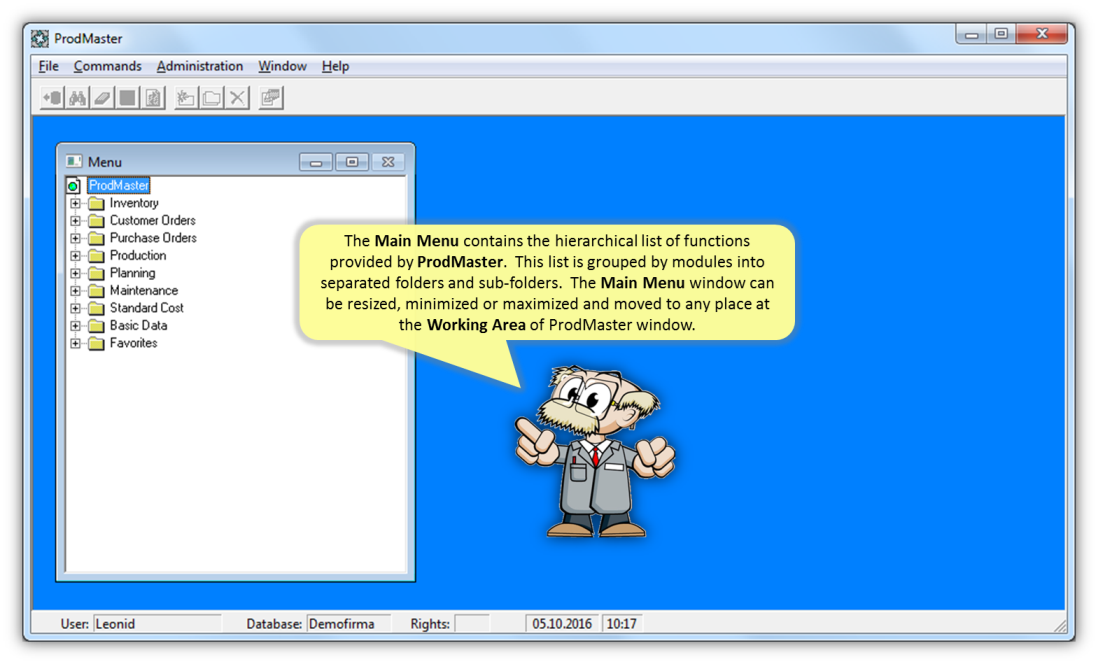Viewport: 1098px width, 664px height.
Task: Expand the Purchase Orders folder node
Action: tap(76, 238)
